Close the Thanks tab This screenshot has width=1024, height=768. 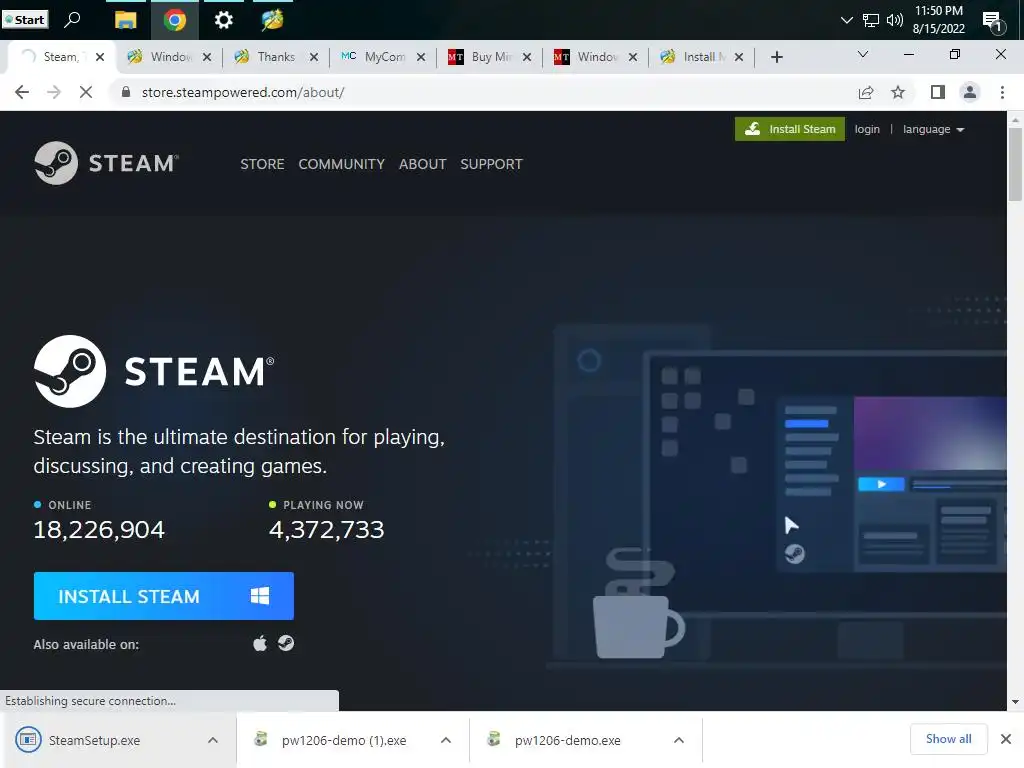tap(313, 57)
